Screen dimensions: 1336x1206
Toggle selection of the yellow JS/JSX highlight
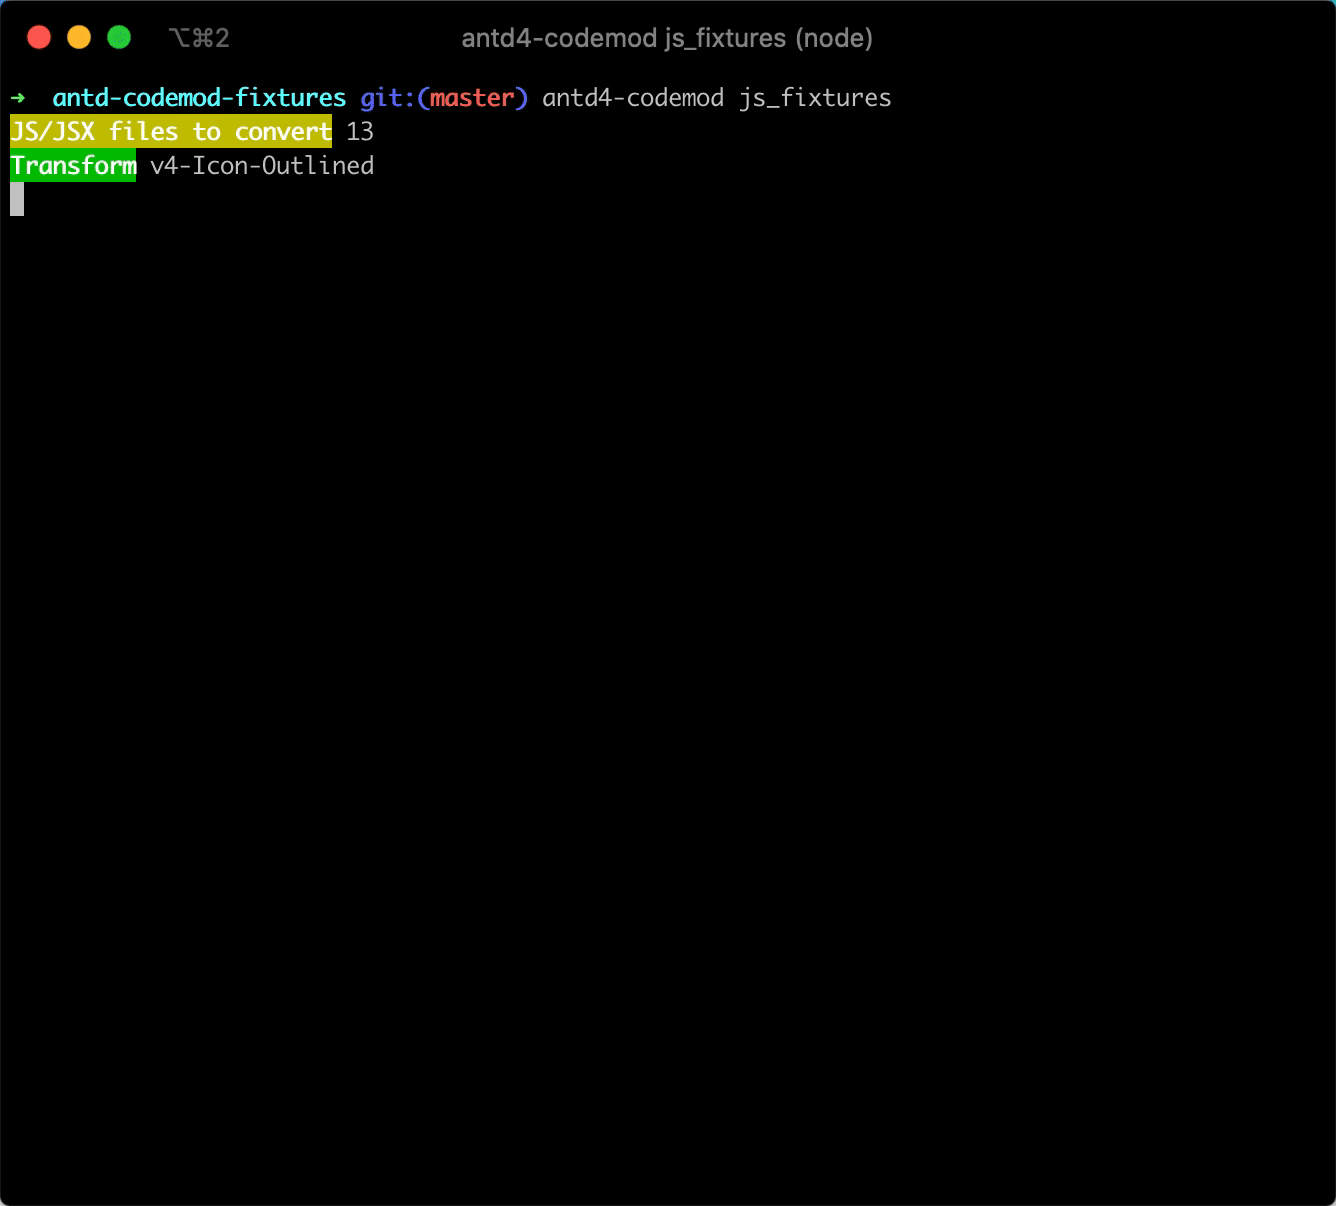click(x=170, y=131)
